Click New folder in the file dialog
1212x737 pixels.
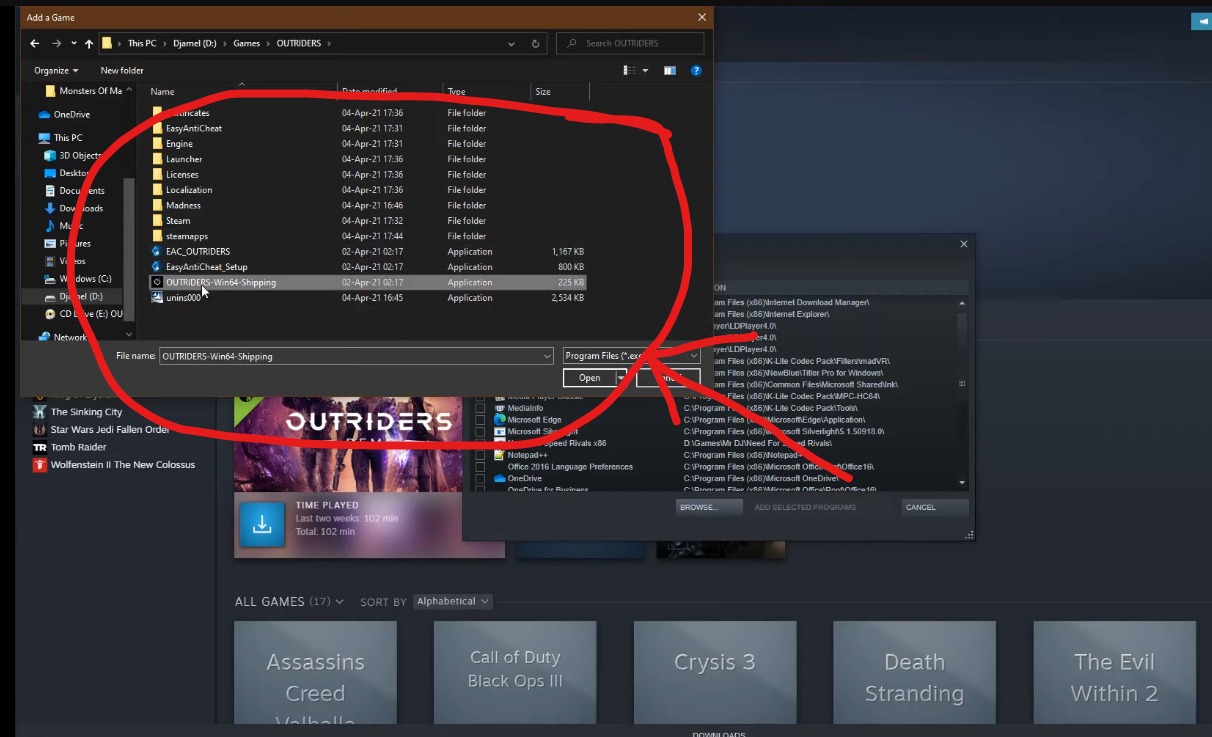[x=122, y=70]
